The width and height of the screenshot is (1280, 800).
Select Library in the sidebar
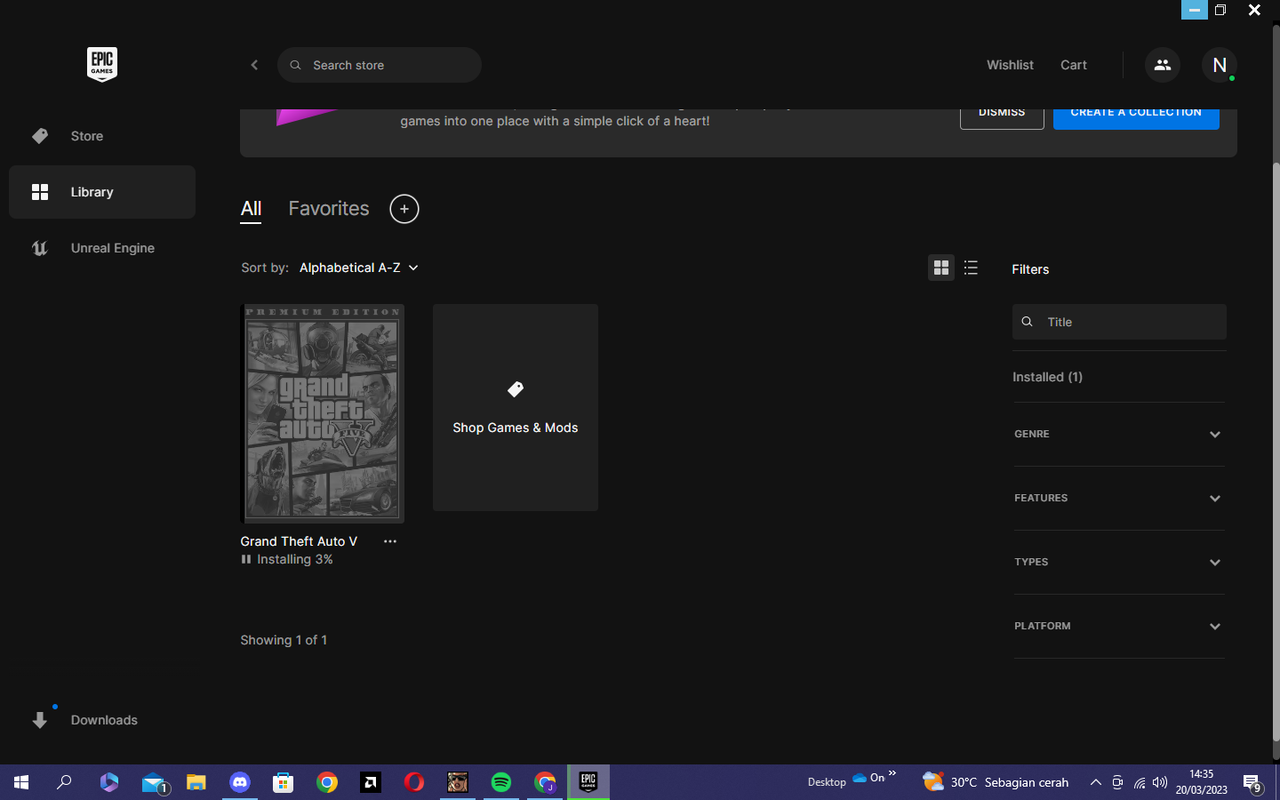point(102,192)
